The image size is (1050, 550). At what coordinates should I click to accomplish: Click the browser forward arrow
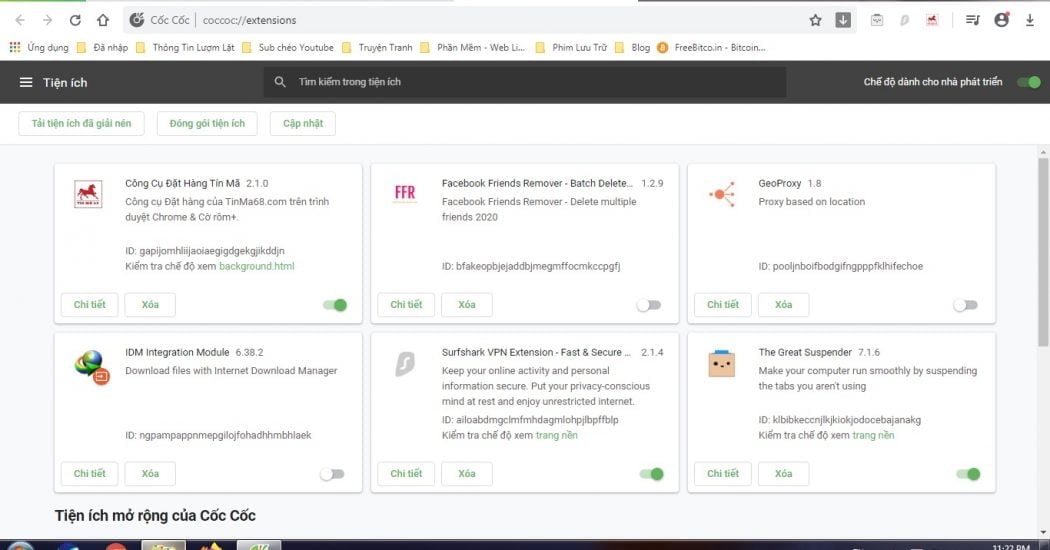tap(48, 20)
